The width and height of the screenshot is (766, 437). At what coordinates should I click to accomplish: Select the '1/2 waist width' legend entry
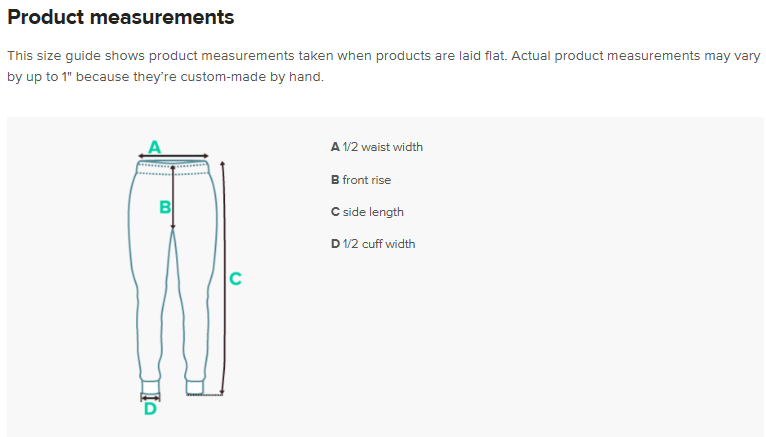coord(377,147)
